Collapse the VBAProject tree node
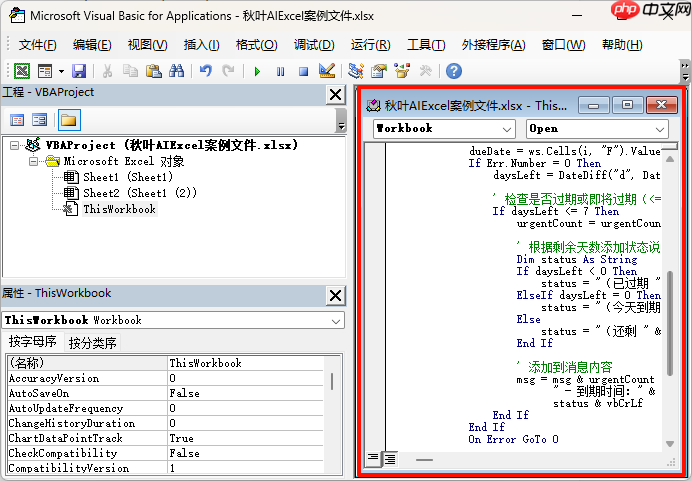Image resolution: width=692 pixels, height=481 pixels. [x=15, y=145]
